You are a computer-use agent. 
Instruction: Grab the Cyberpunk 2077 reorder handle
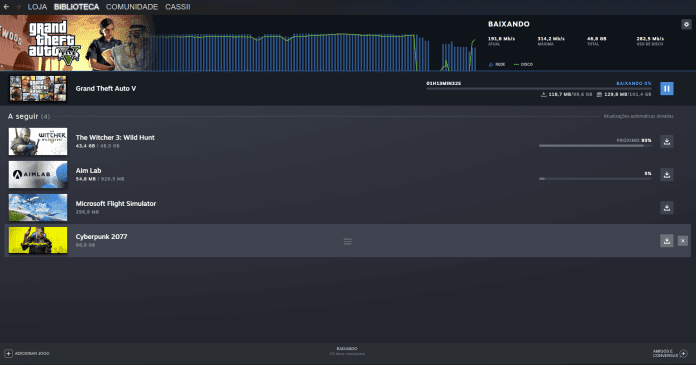coord(348,241)
